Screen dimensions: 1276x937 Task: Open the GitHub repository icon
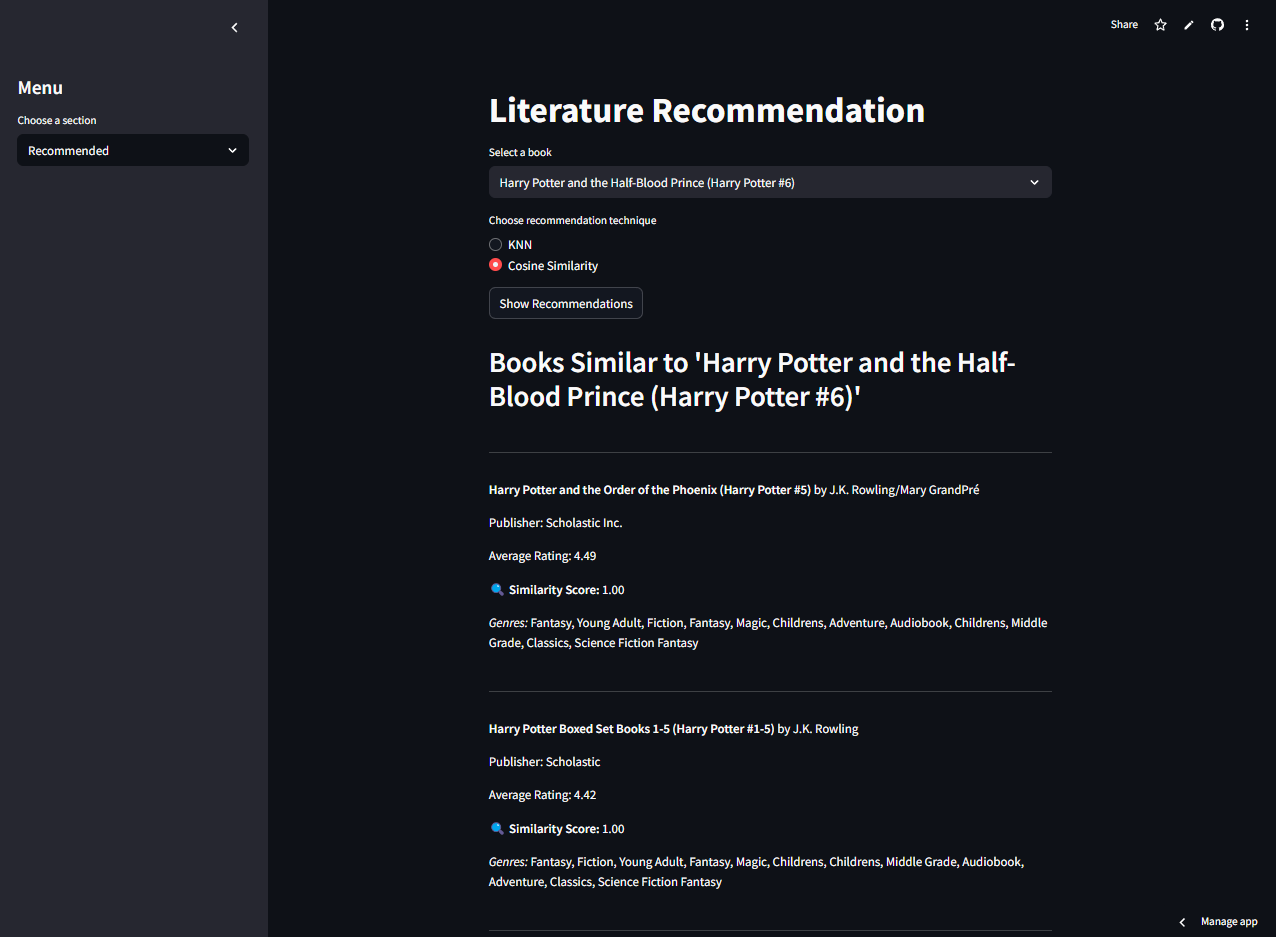[x=1217, y=25]
